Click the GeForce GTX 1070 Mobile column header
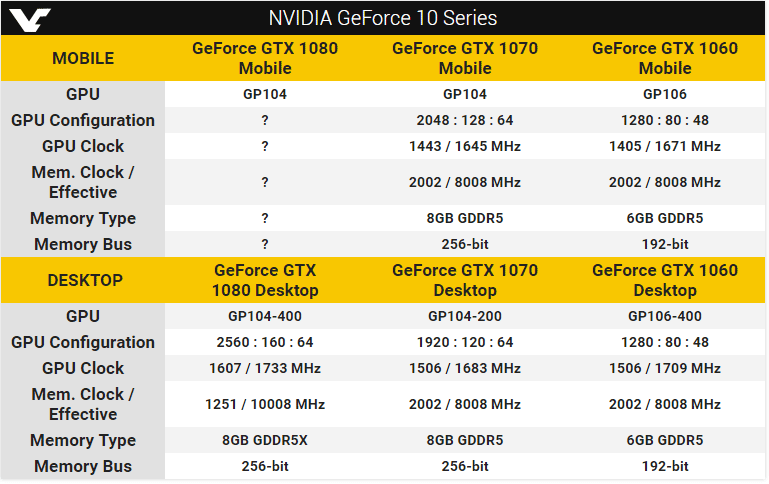769x484 pixels. click(465, 58)
